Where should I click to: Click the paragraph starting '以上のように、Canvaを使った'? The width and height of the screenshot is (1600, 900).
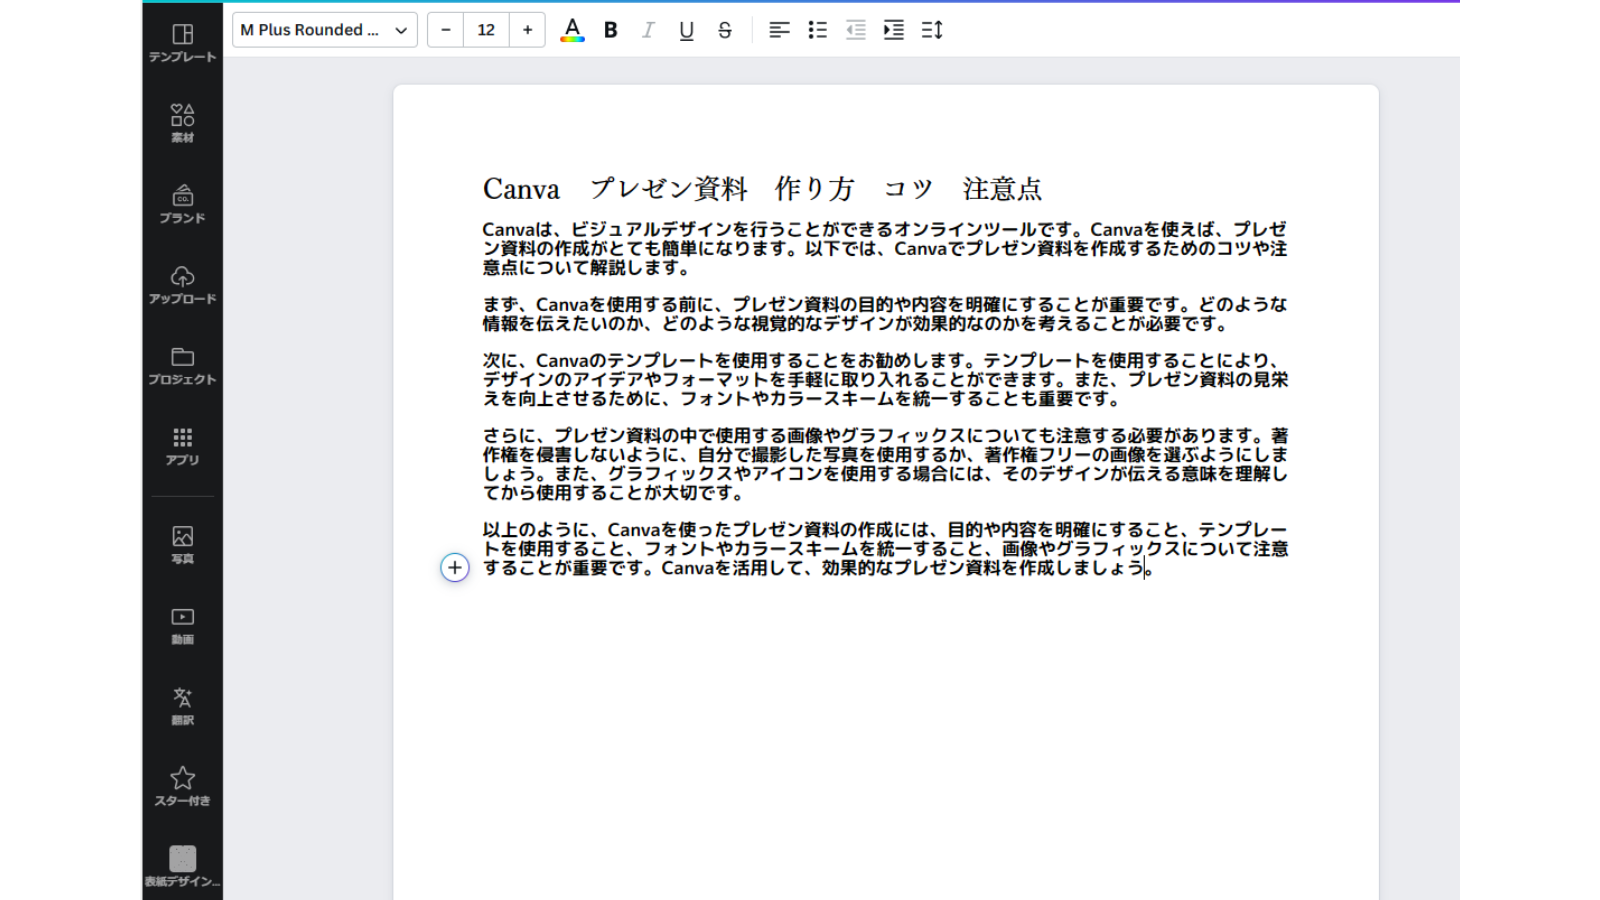point(885,548)
